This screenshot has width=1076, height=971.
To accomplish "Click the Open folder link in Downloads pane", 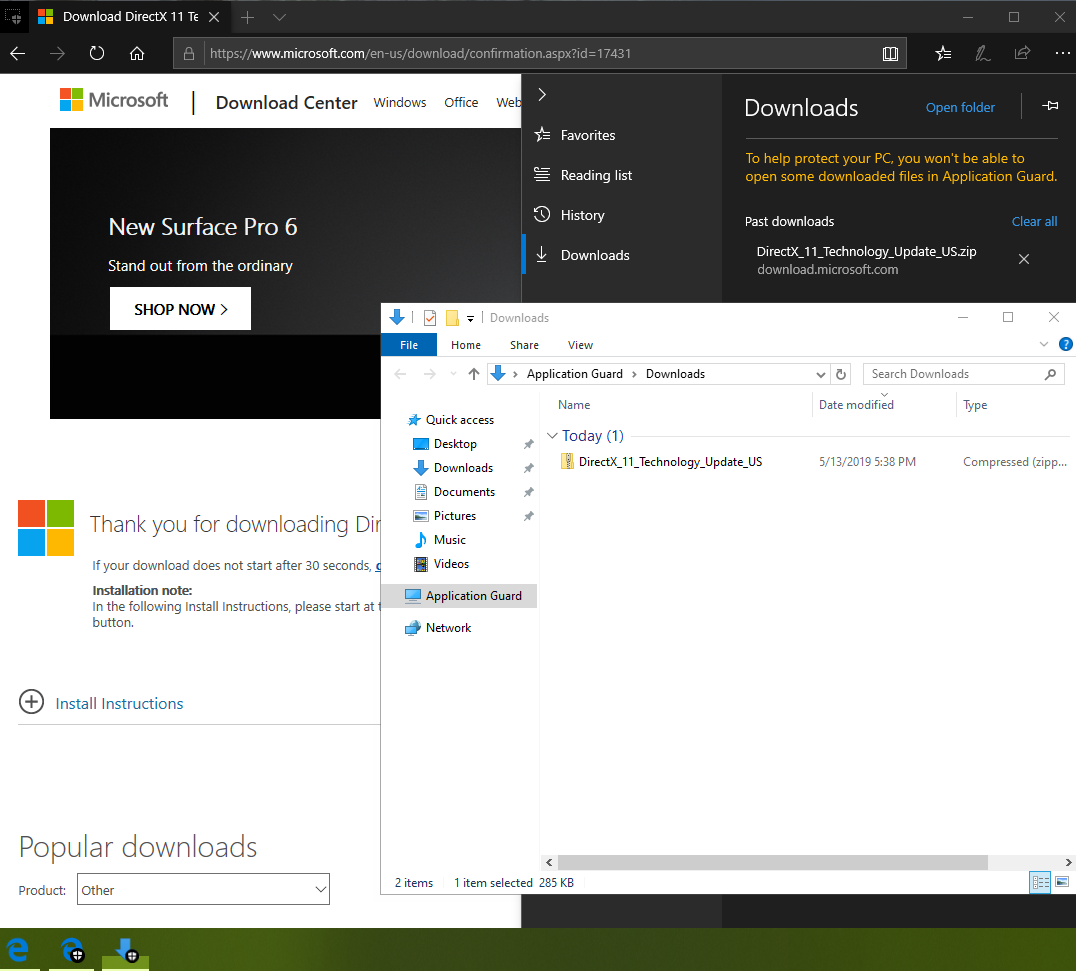I will [x=960, y=107].
